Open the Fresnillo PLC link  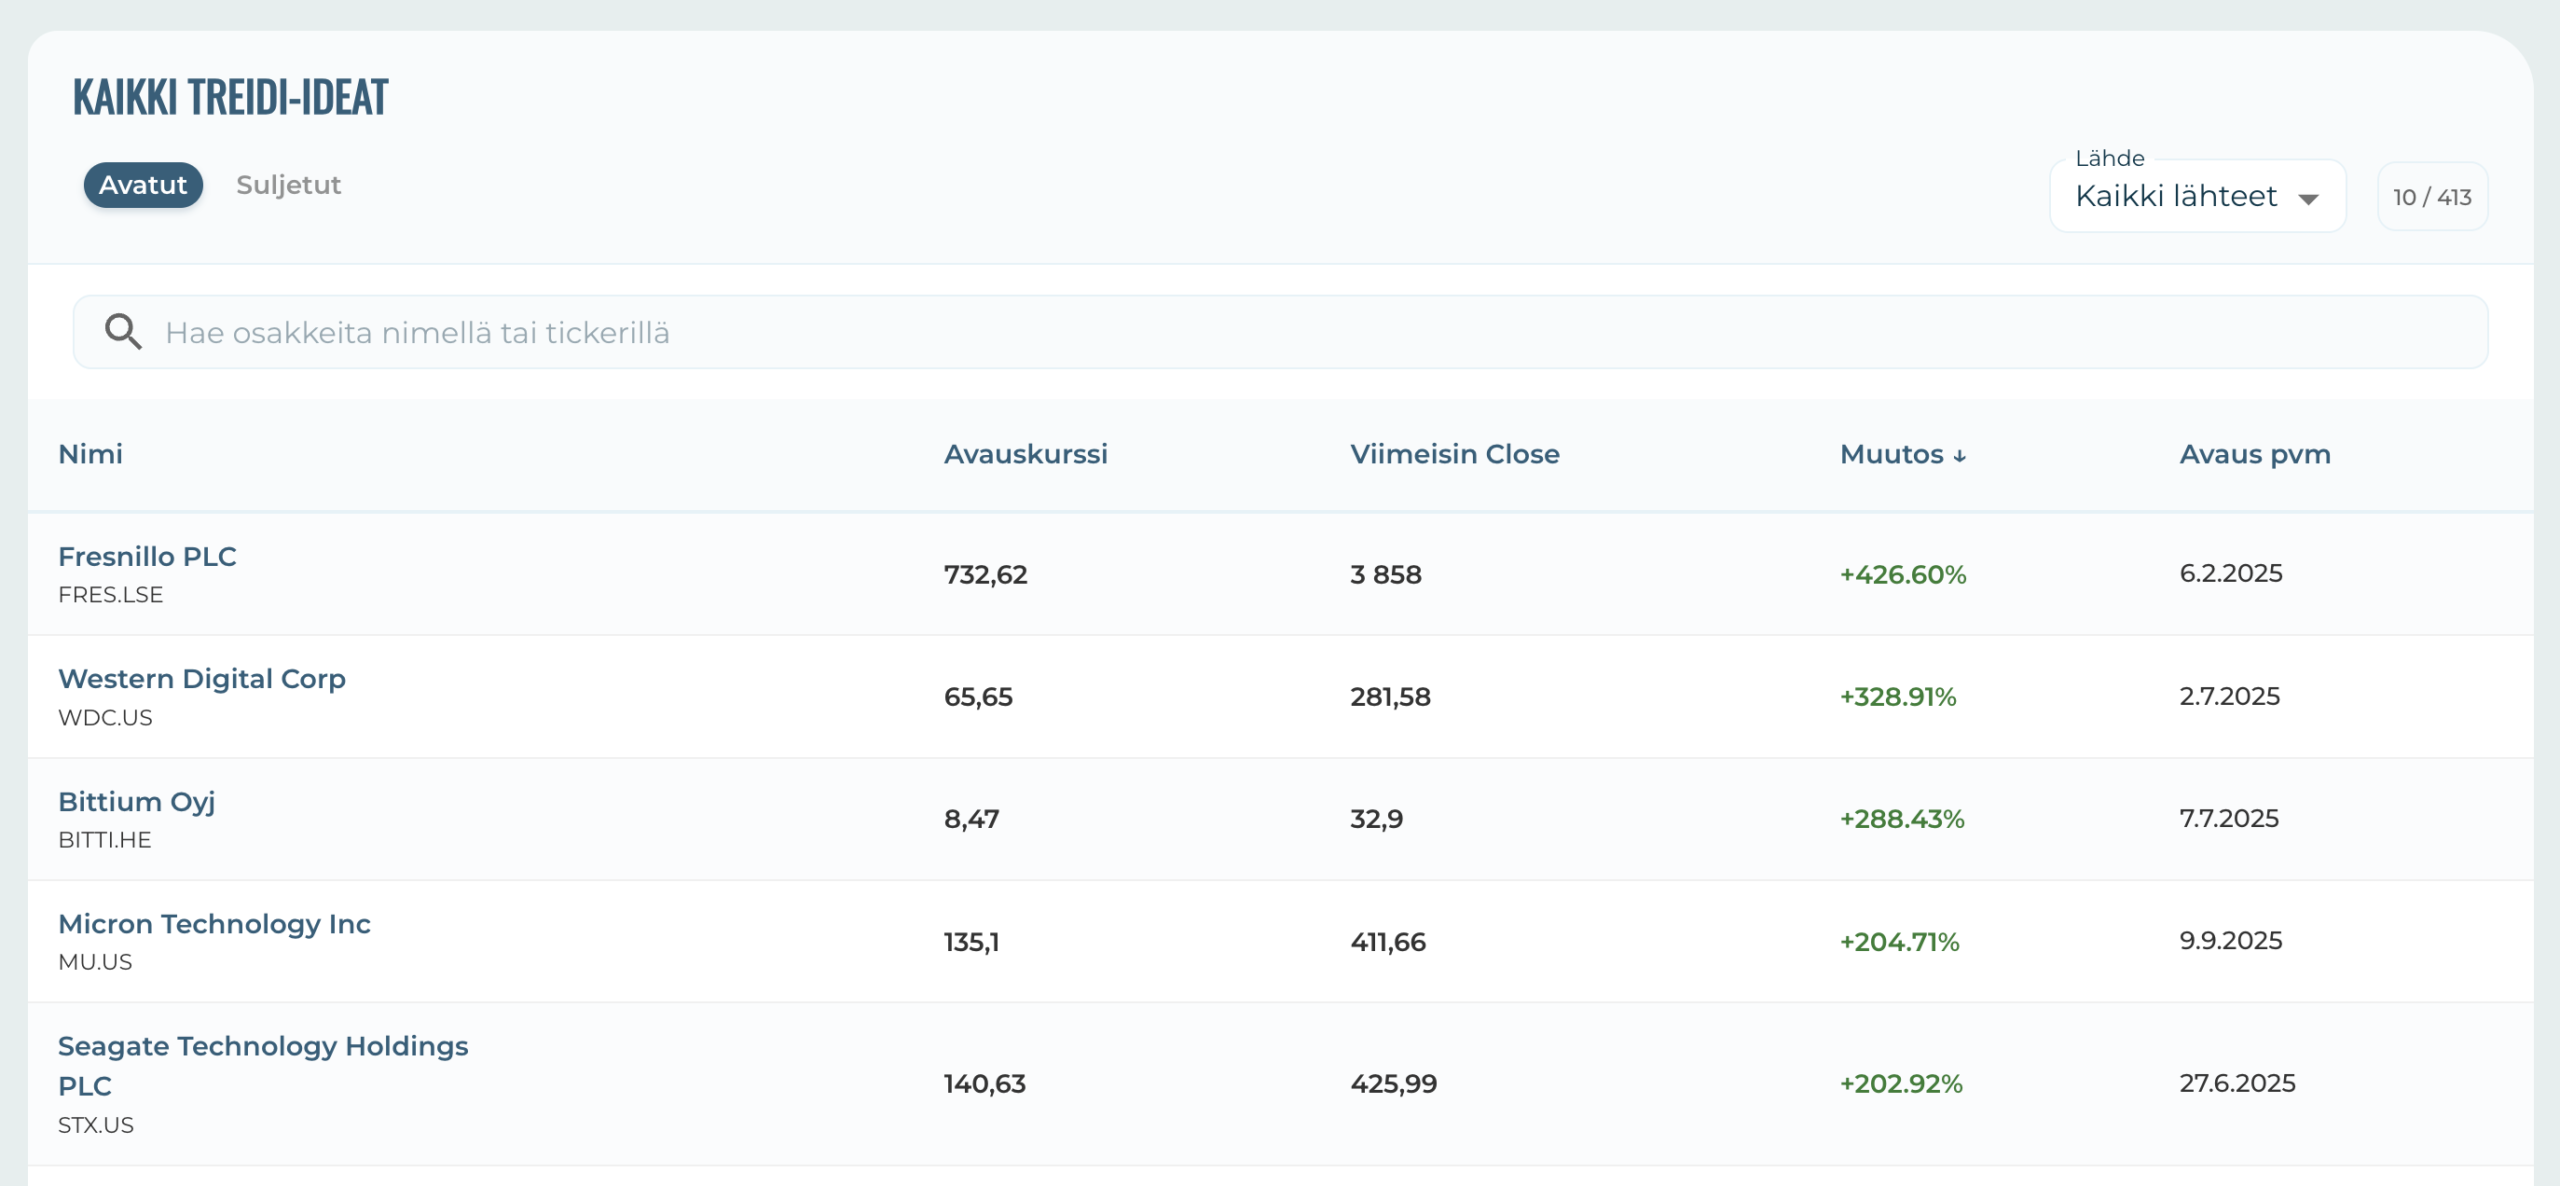147,556
